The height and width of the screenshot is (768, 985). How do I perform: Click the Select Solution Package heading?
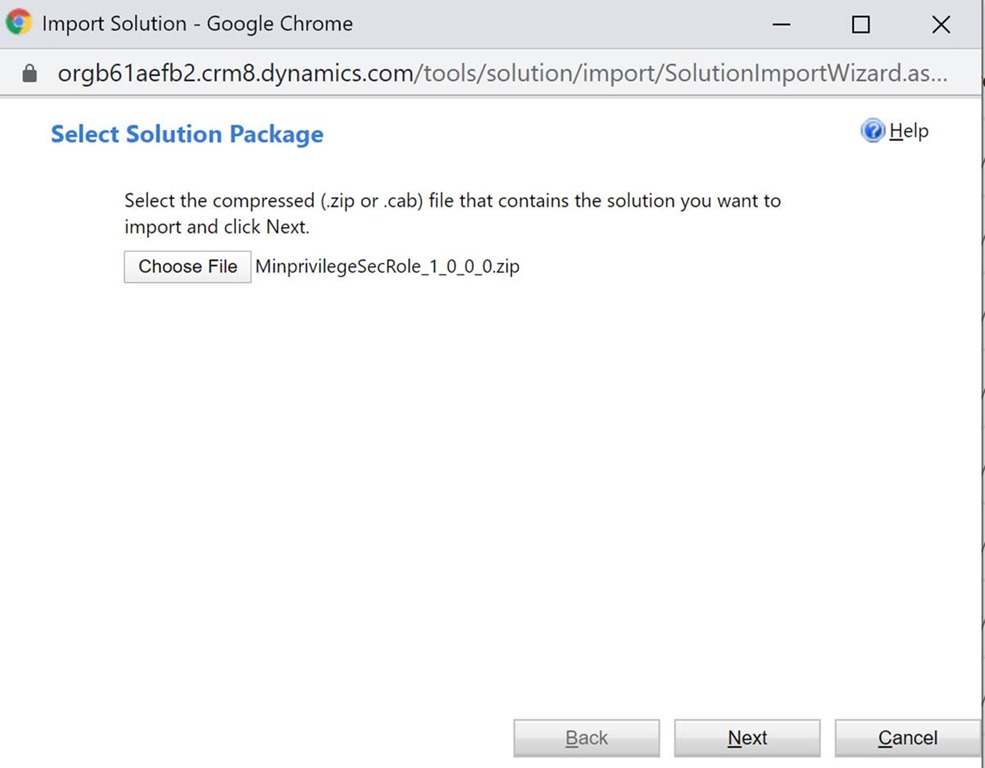tap(187, 134)
